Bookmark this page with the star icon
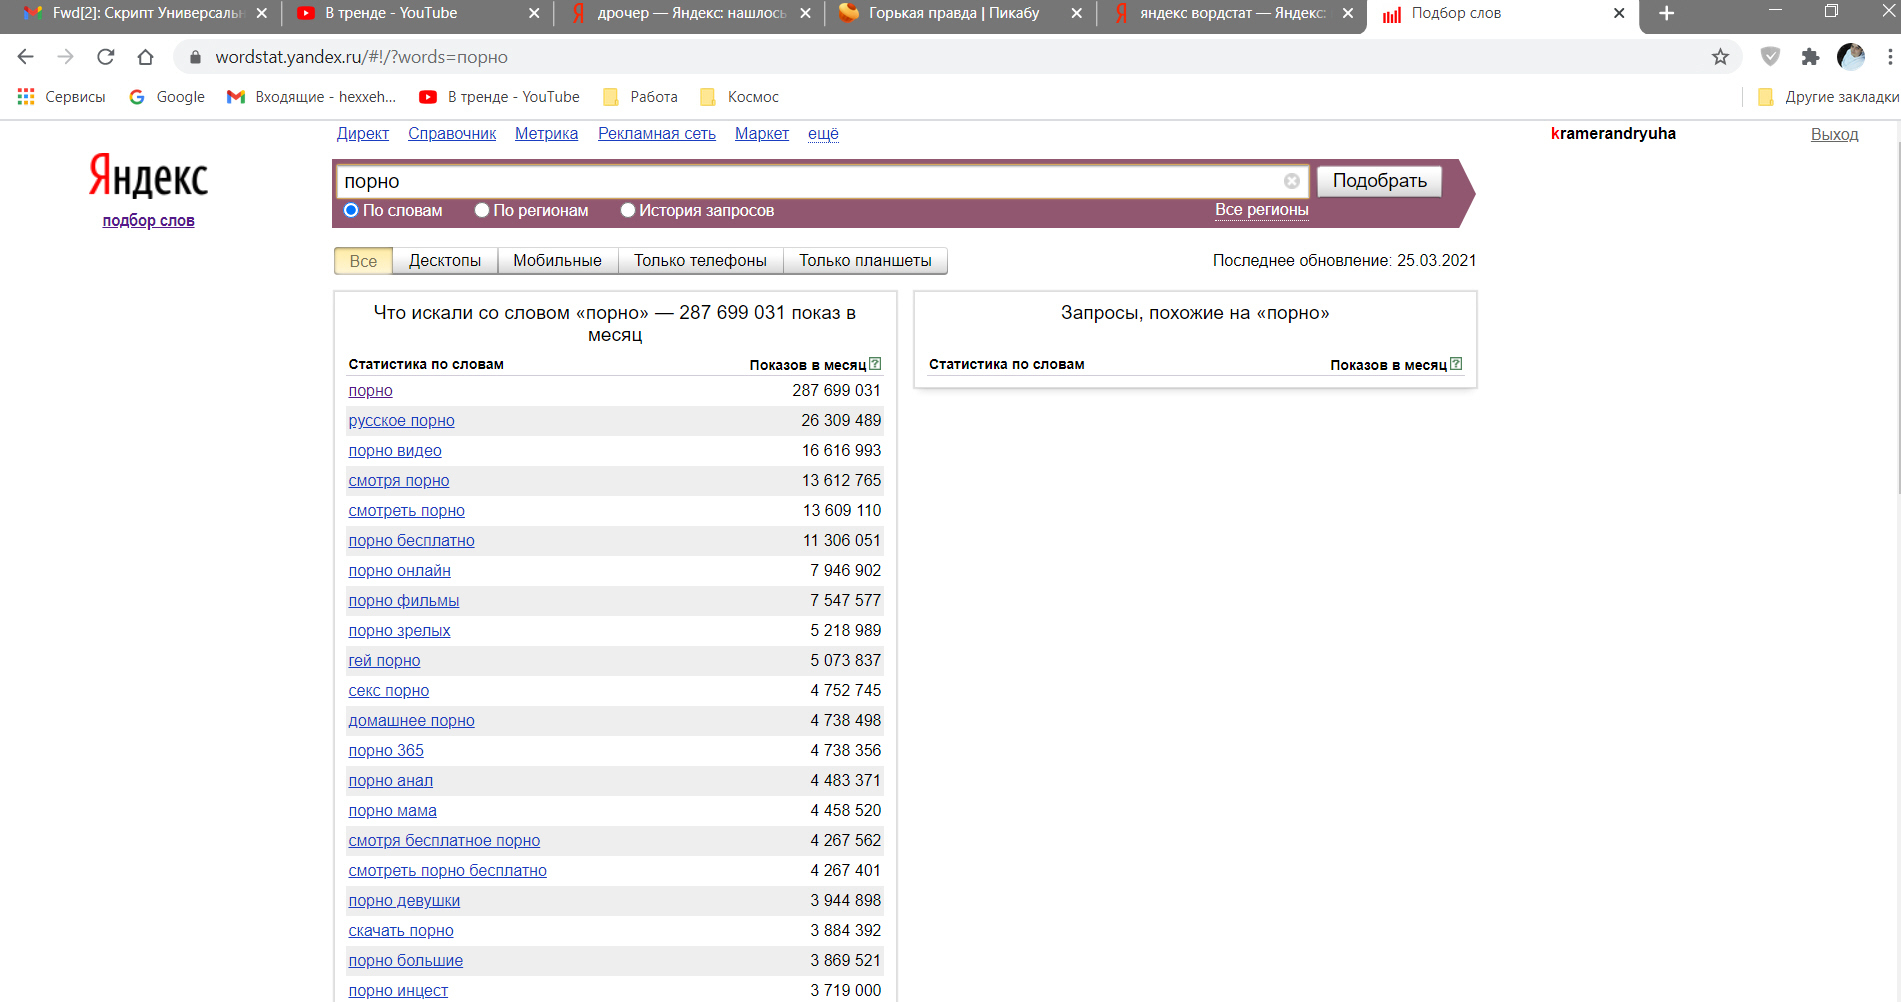Screen dimensions: 1901x1002 pyautogui.click(x=1719, y=57)
